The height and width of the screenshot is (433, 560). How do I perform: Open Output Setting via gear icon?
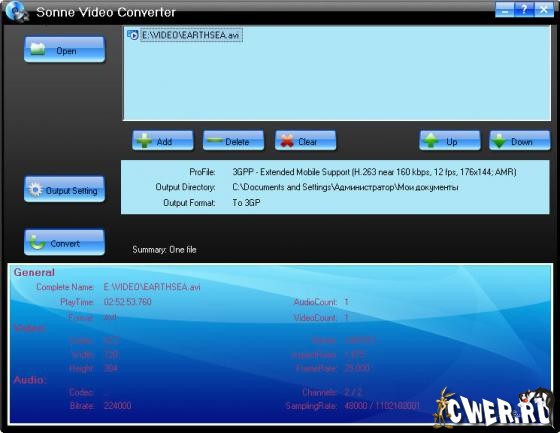click(35, 189)
